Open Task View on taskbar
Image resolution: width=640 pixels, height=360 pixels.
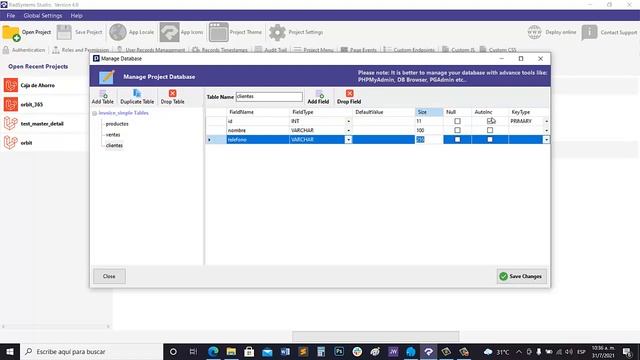193,351
